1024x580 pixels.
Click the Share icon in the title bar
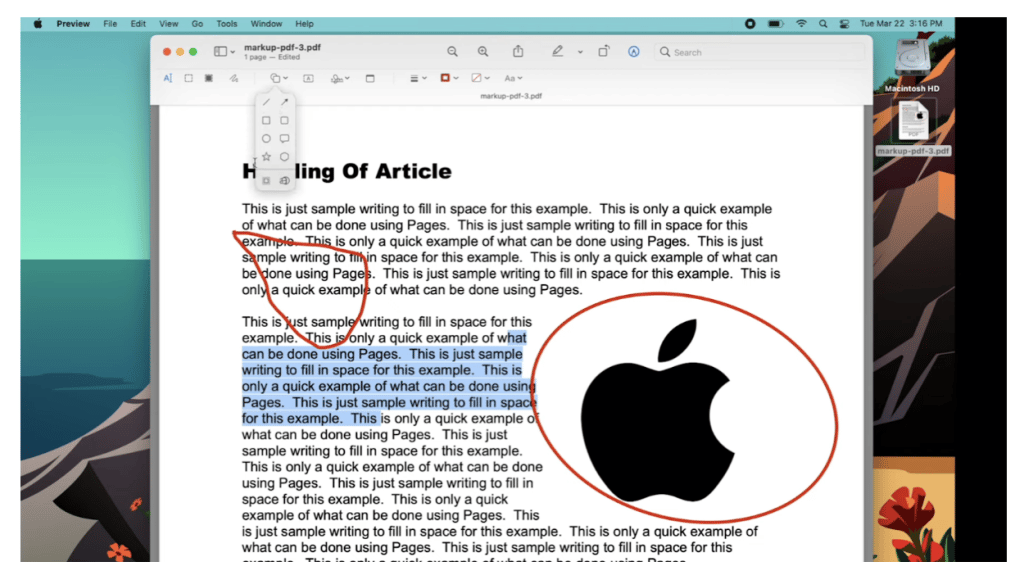tap(517, 51)
